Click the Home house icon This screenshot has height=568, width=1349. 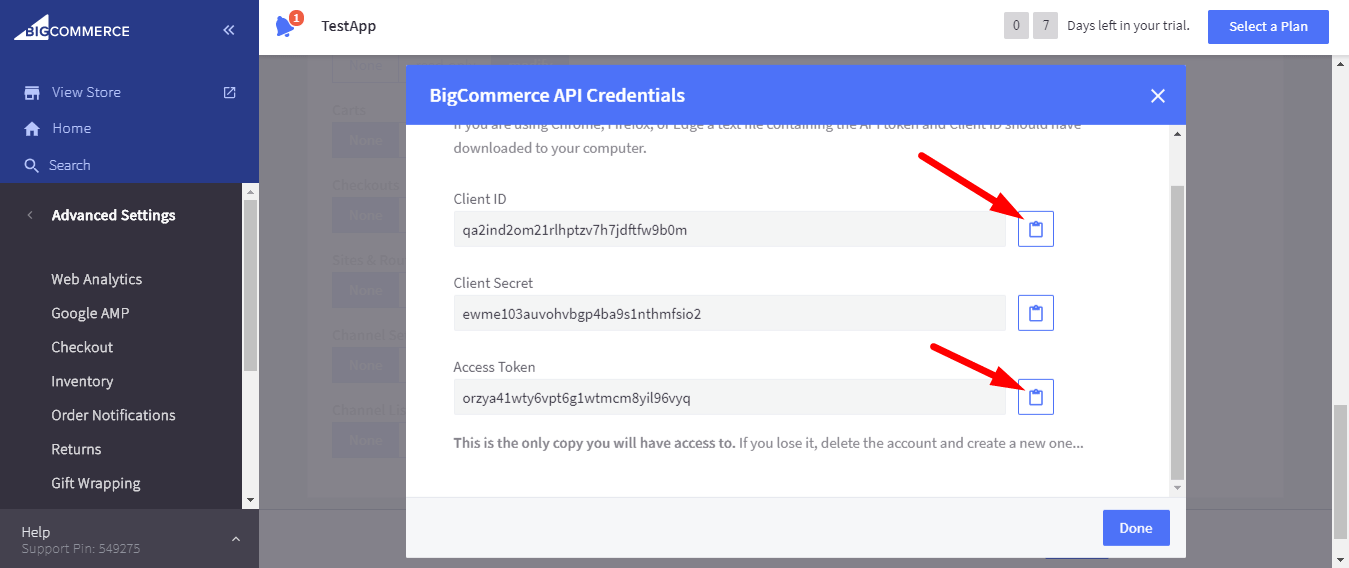(32, 129)
